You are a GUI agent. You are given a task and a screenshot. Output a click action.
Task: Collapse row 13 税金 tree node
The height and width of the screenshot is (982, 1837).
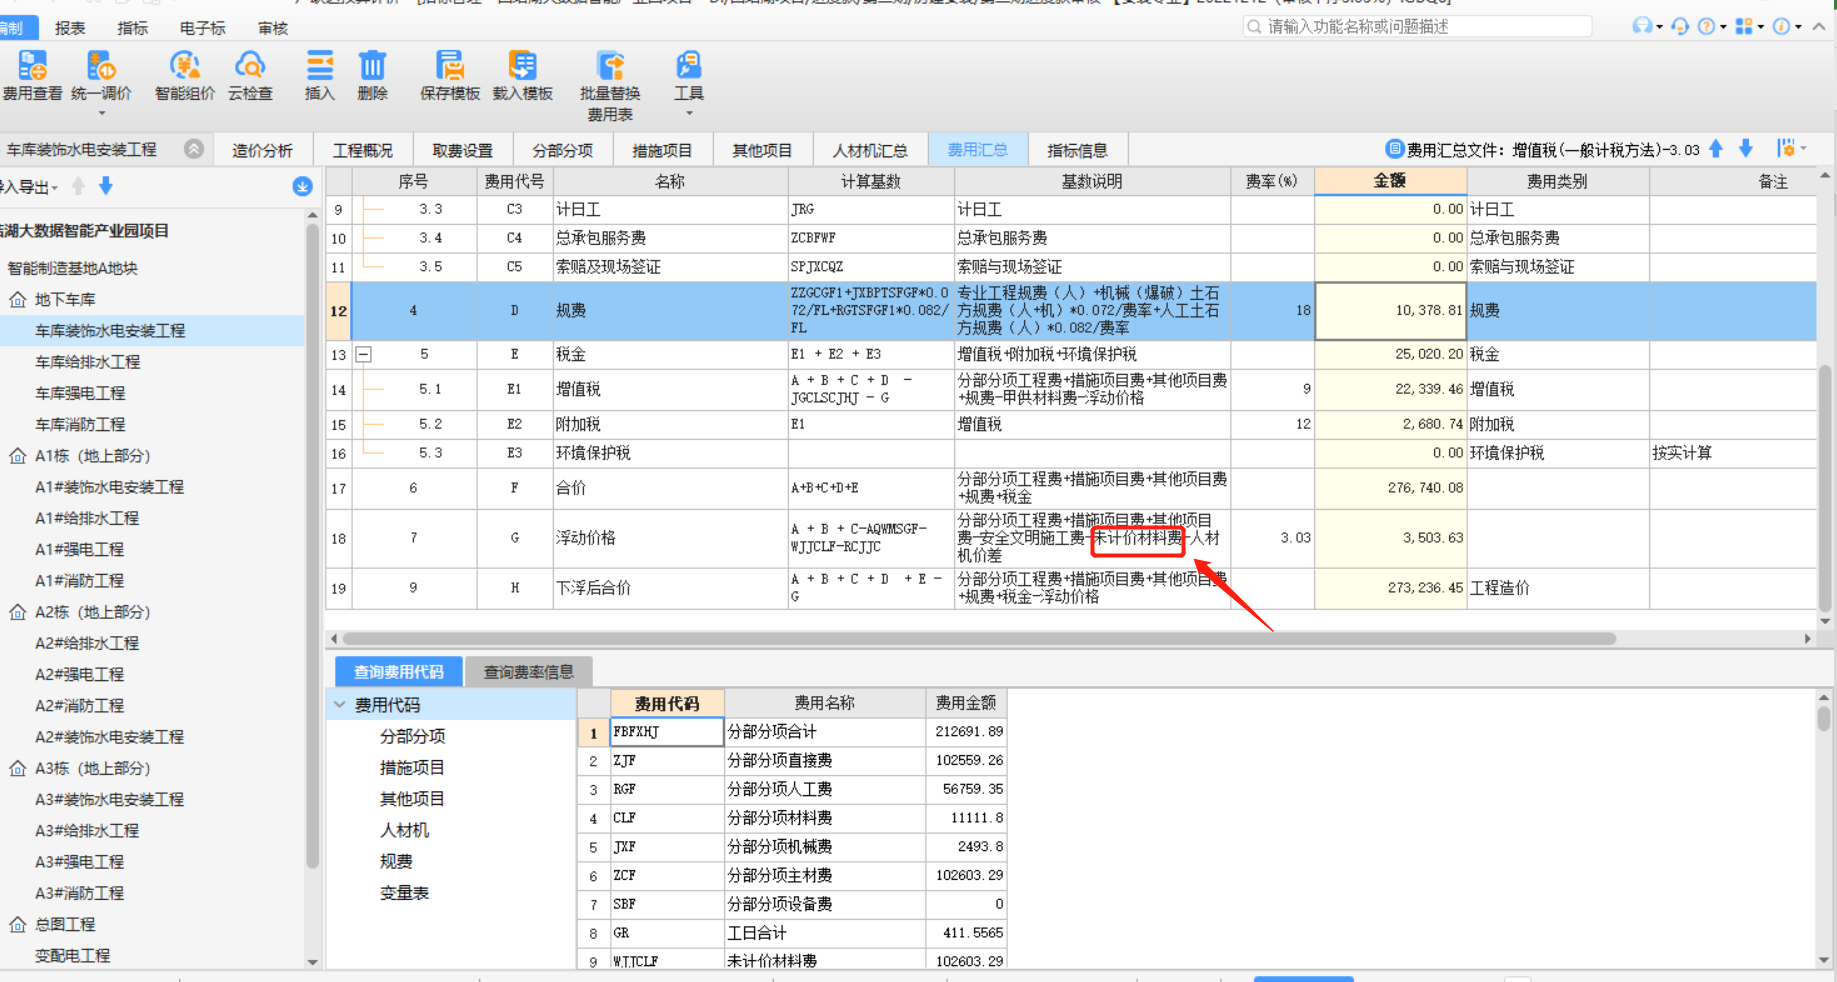[x=364, y=354]
